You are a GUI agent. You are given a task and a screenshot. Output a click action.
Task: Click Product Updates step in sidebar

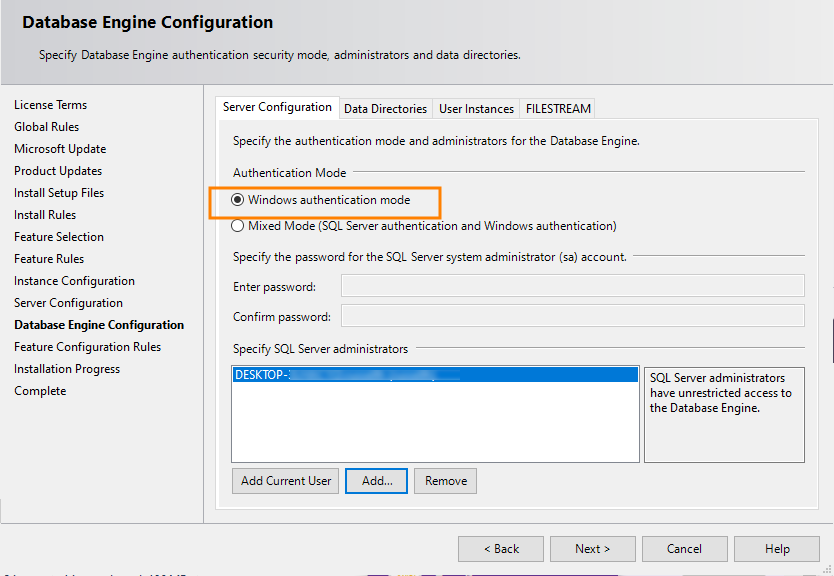[x=58, y=171]
